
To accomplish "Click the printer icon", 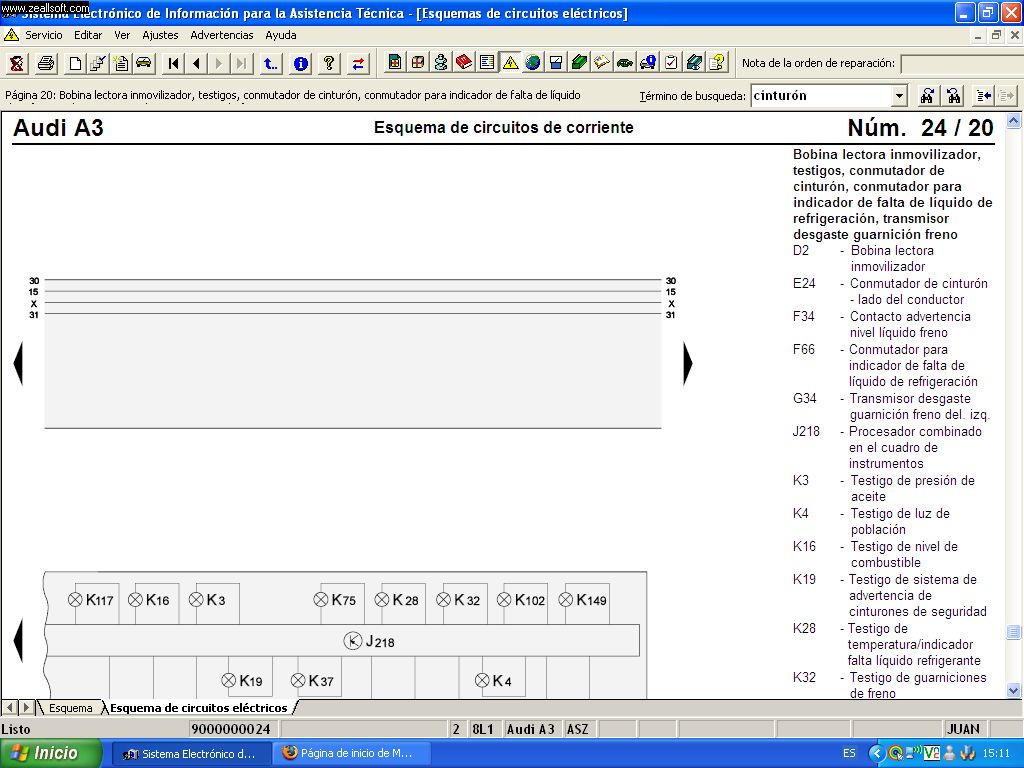I will tap(46, 63).
